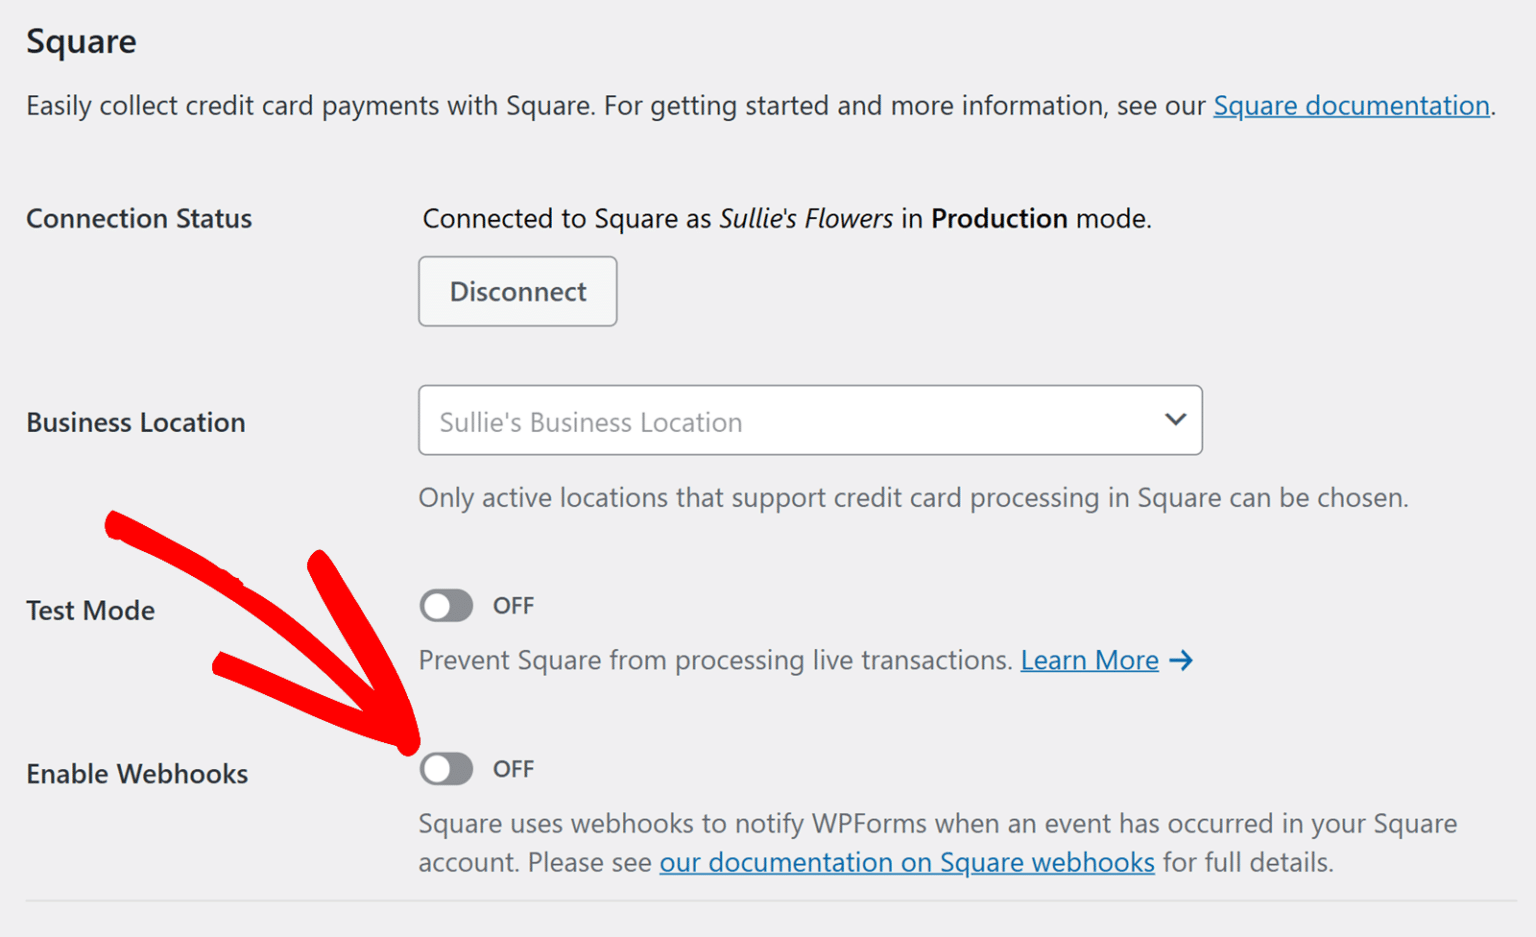Expand Sullie's Business Location selection list

point(810,420)
